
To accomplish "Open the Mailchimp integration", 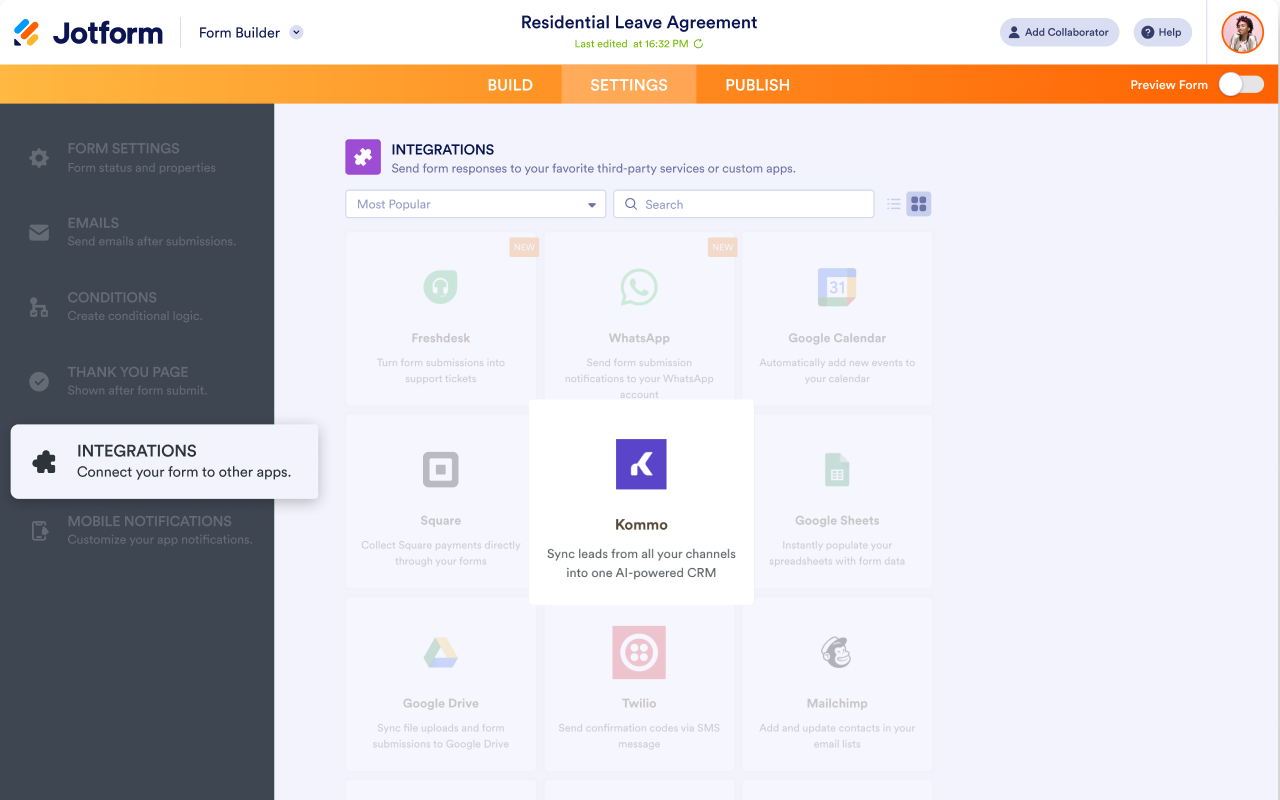I will click(837, 684).
